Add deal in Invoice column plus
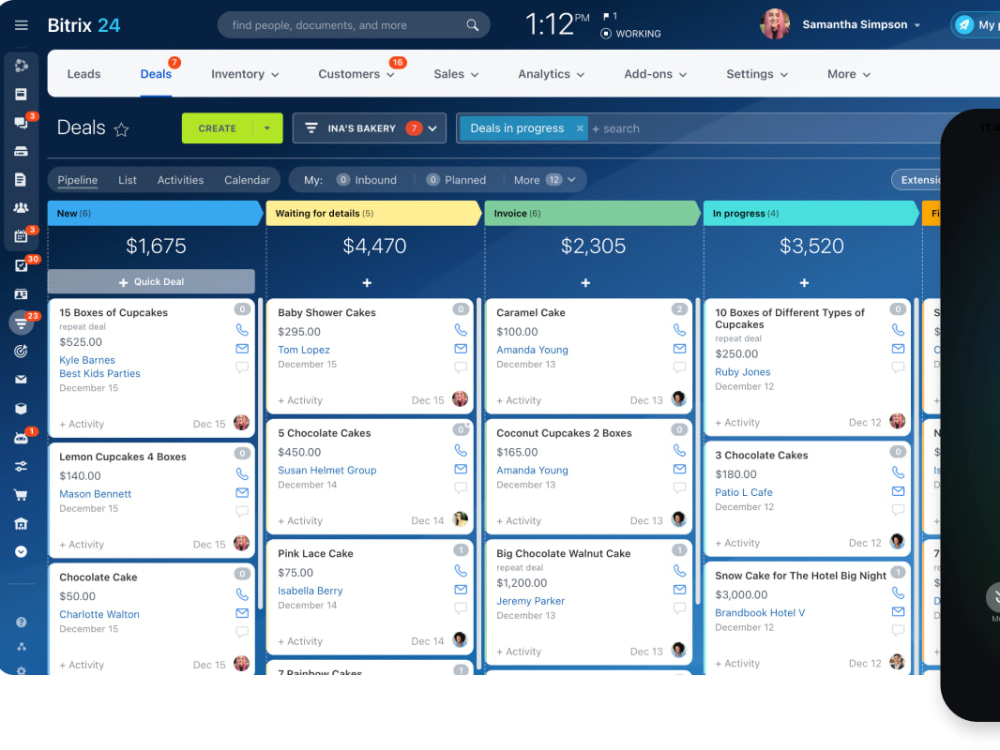The height and width of the screenshot is (750, 1000). (x=585, y=283)
